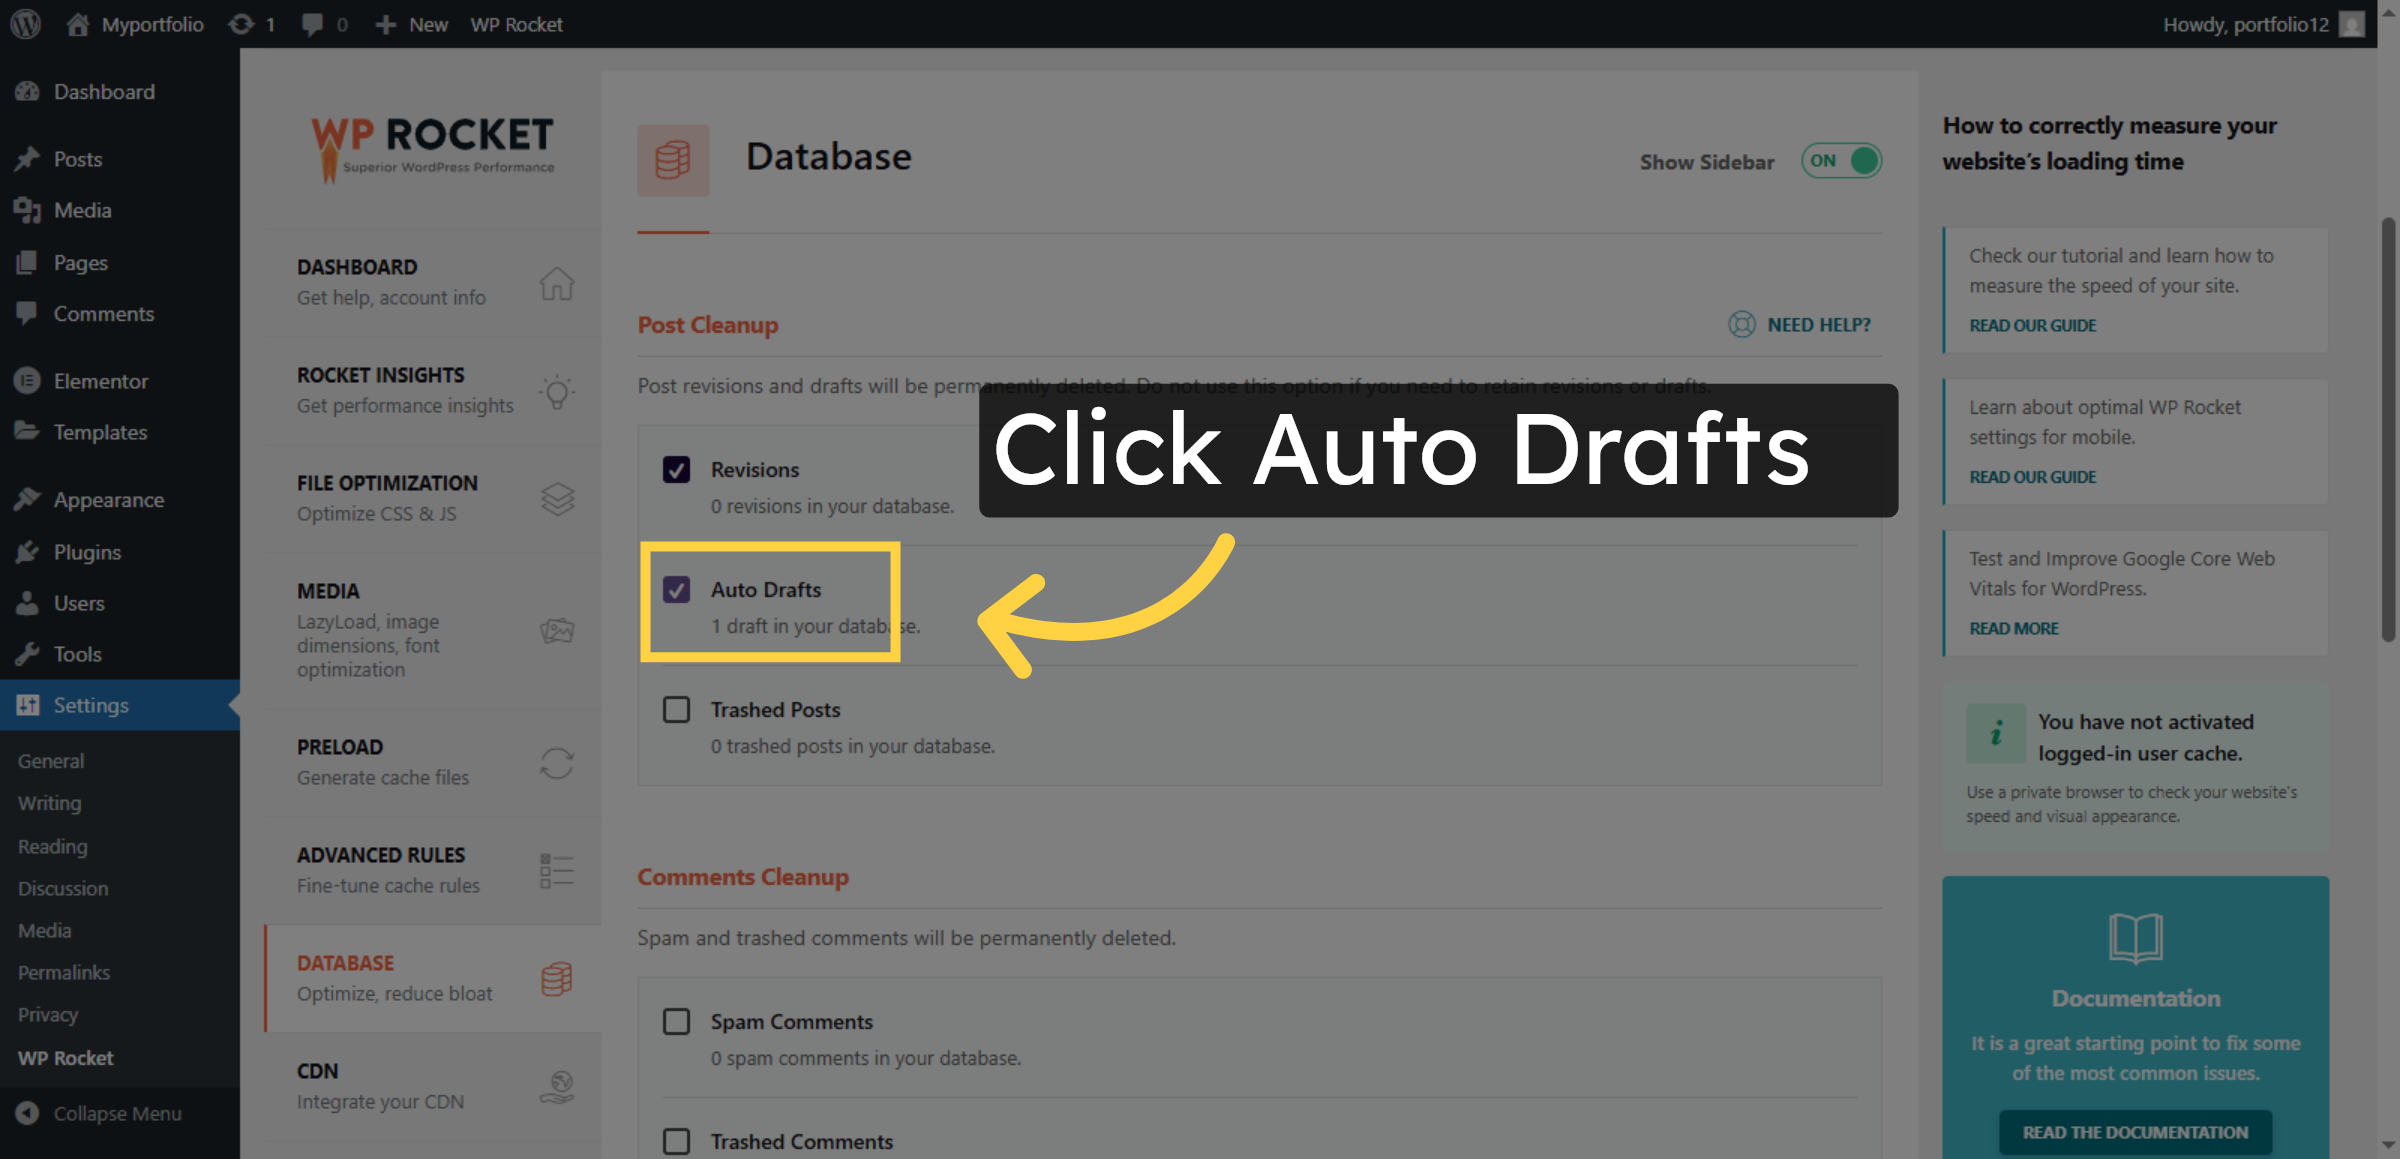Open the Core Web Vitals Read More link
This screenshot has height=1159, width=2400.
[x=2013, y=628]
